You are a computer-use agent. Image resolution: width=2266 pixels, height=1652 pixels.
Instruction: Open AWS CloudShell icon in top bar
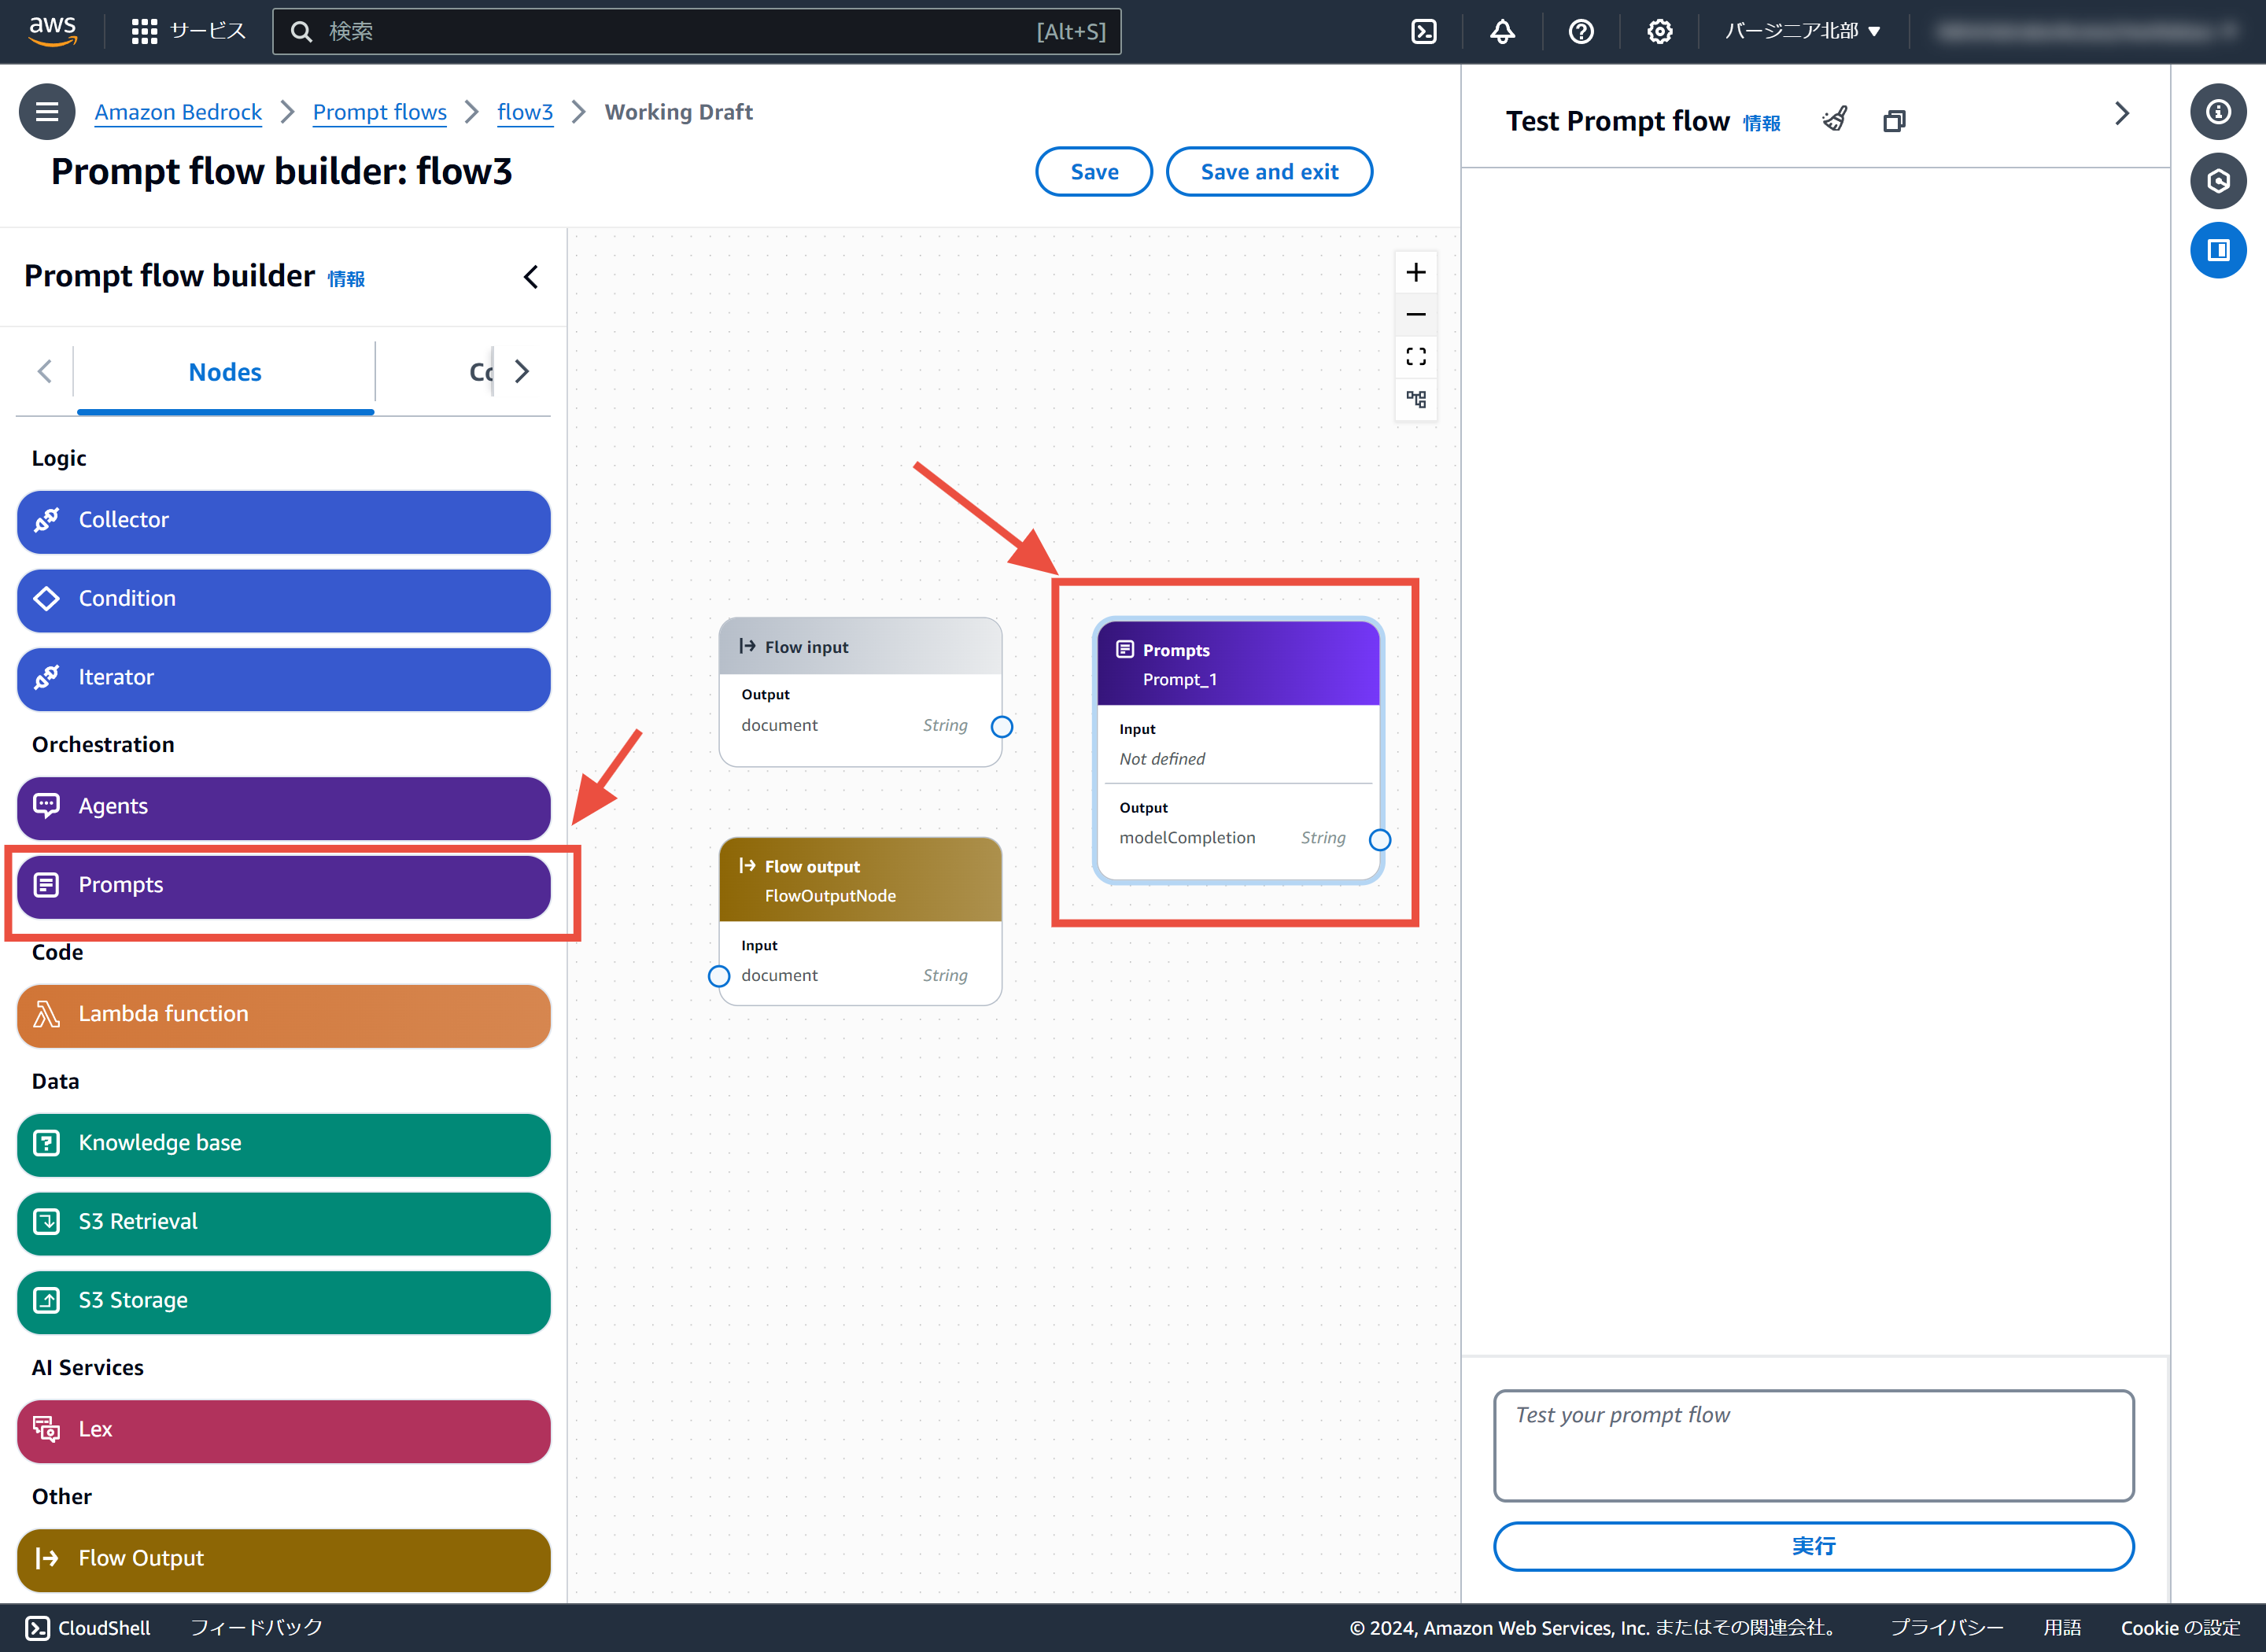point(1423,32)
